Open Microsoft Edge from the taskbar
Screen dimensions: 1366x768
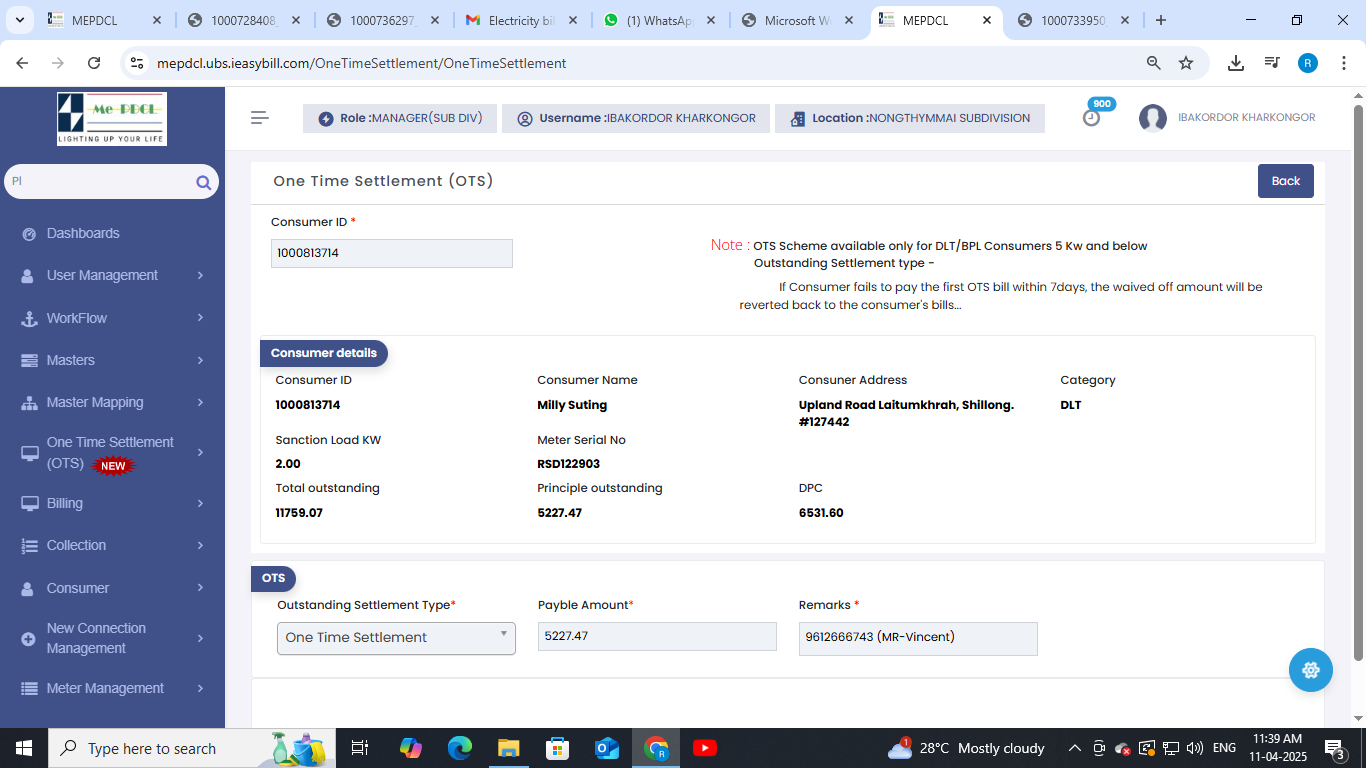[460, 748]
